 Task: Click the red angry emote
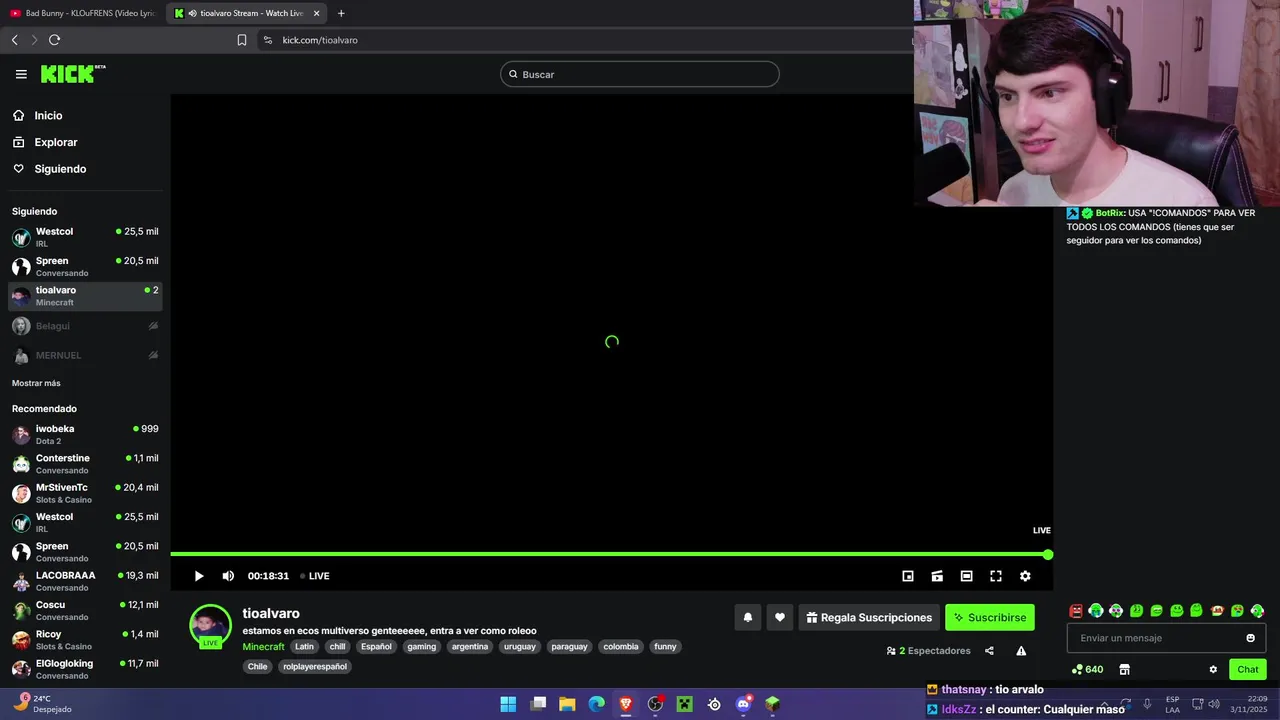tap(1076, 611)
